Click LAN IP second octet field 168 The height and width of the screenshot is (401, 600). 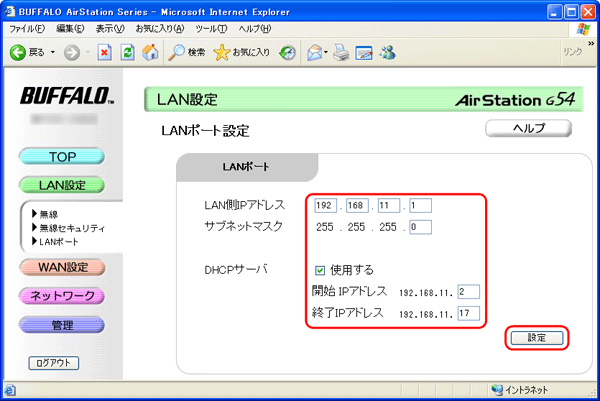pos(357,205)
